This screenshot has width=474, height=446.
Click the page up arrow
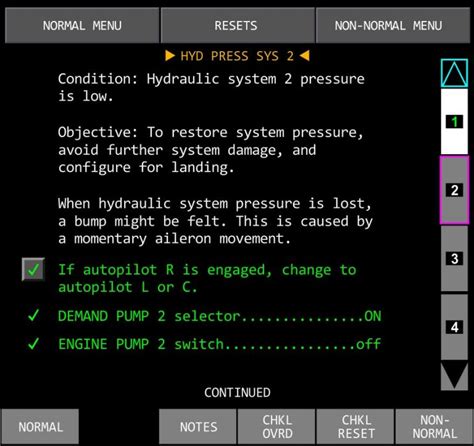(x=454, y=73)
